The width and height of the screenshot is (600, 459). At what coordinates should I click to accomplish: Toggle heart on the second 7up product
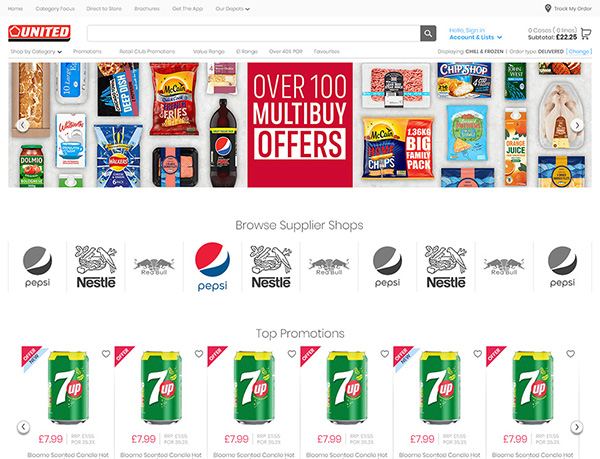point(199,354)
